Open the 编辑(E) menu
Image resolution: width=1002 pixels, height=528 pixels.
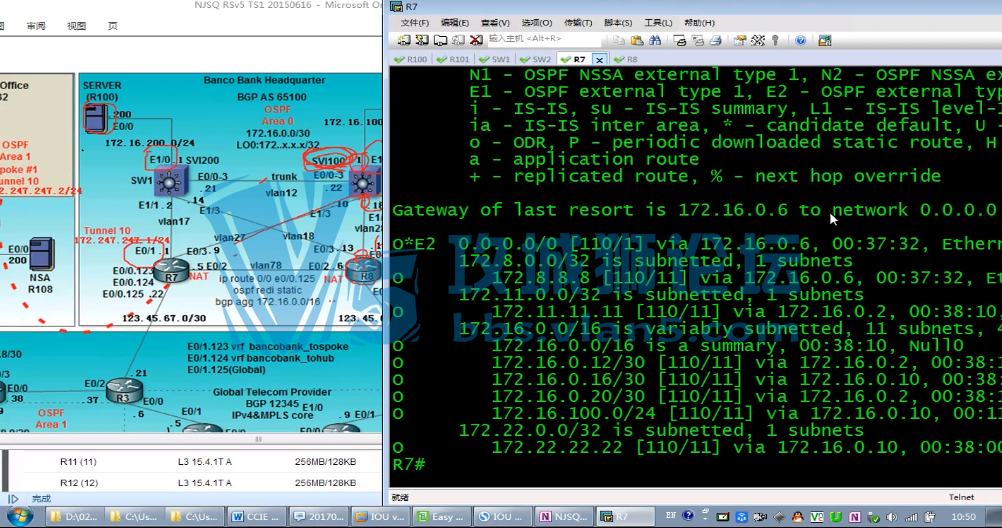[x=454, y=23]
